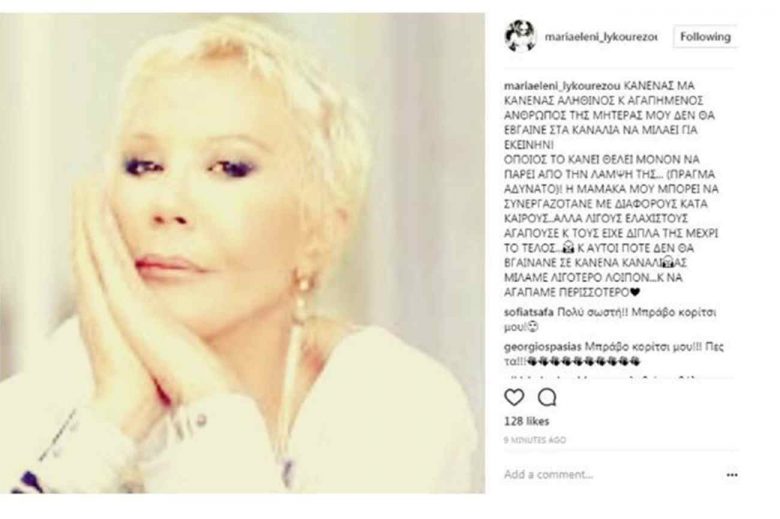The height and width of the screenshot is (519, 780).
Task: Open comments with the speech bubble icon
Action: 547,397
